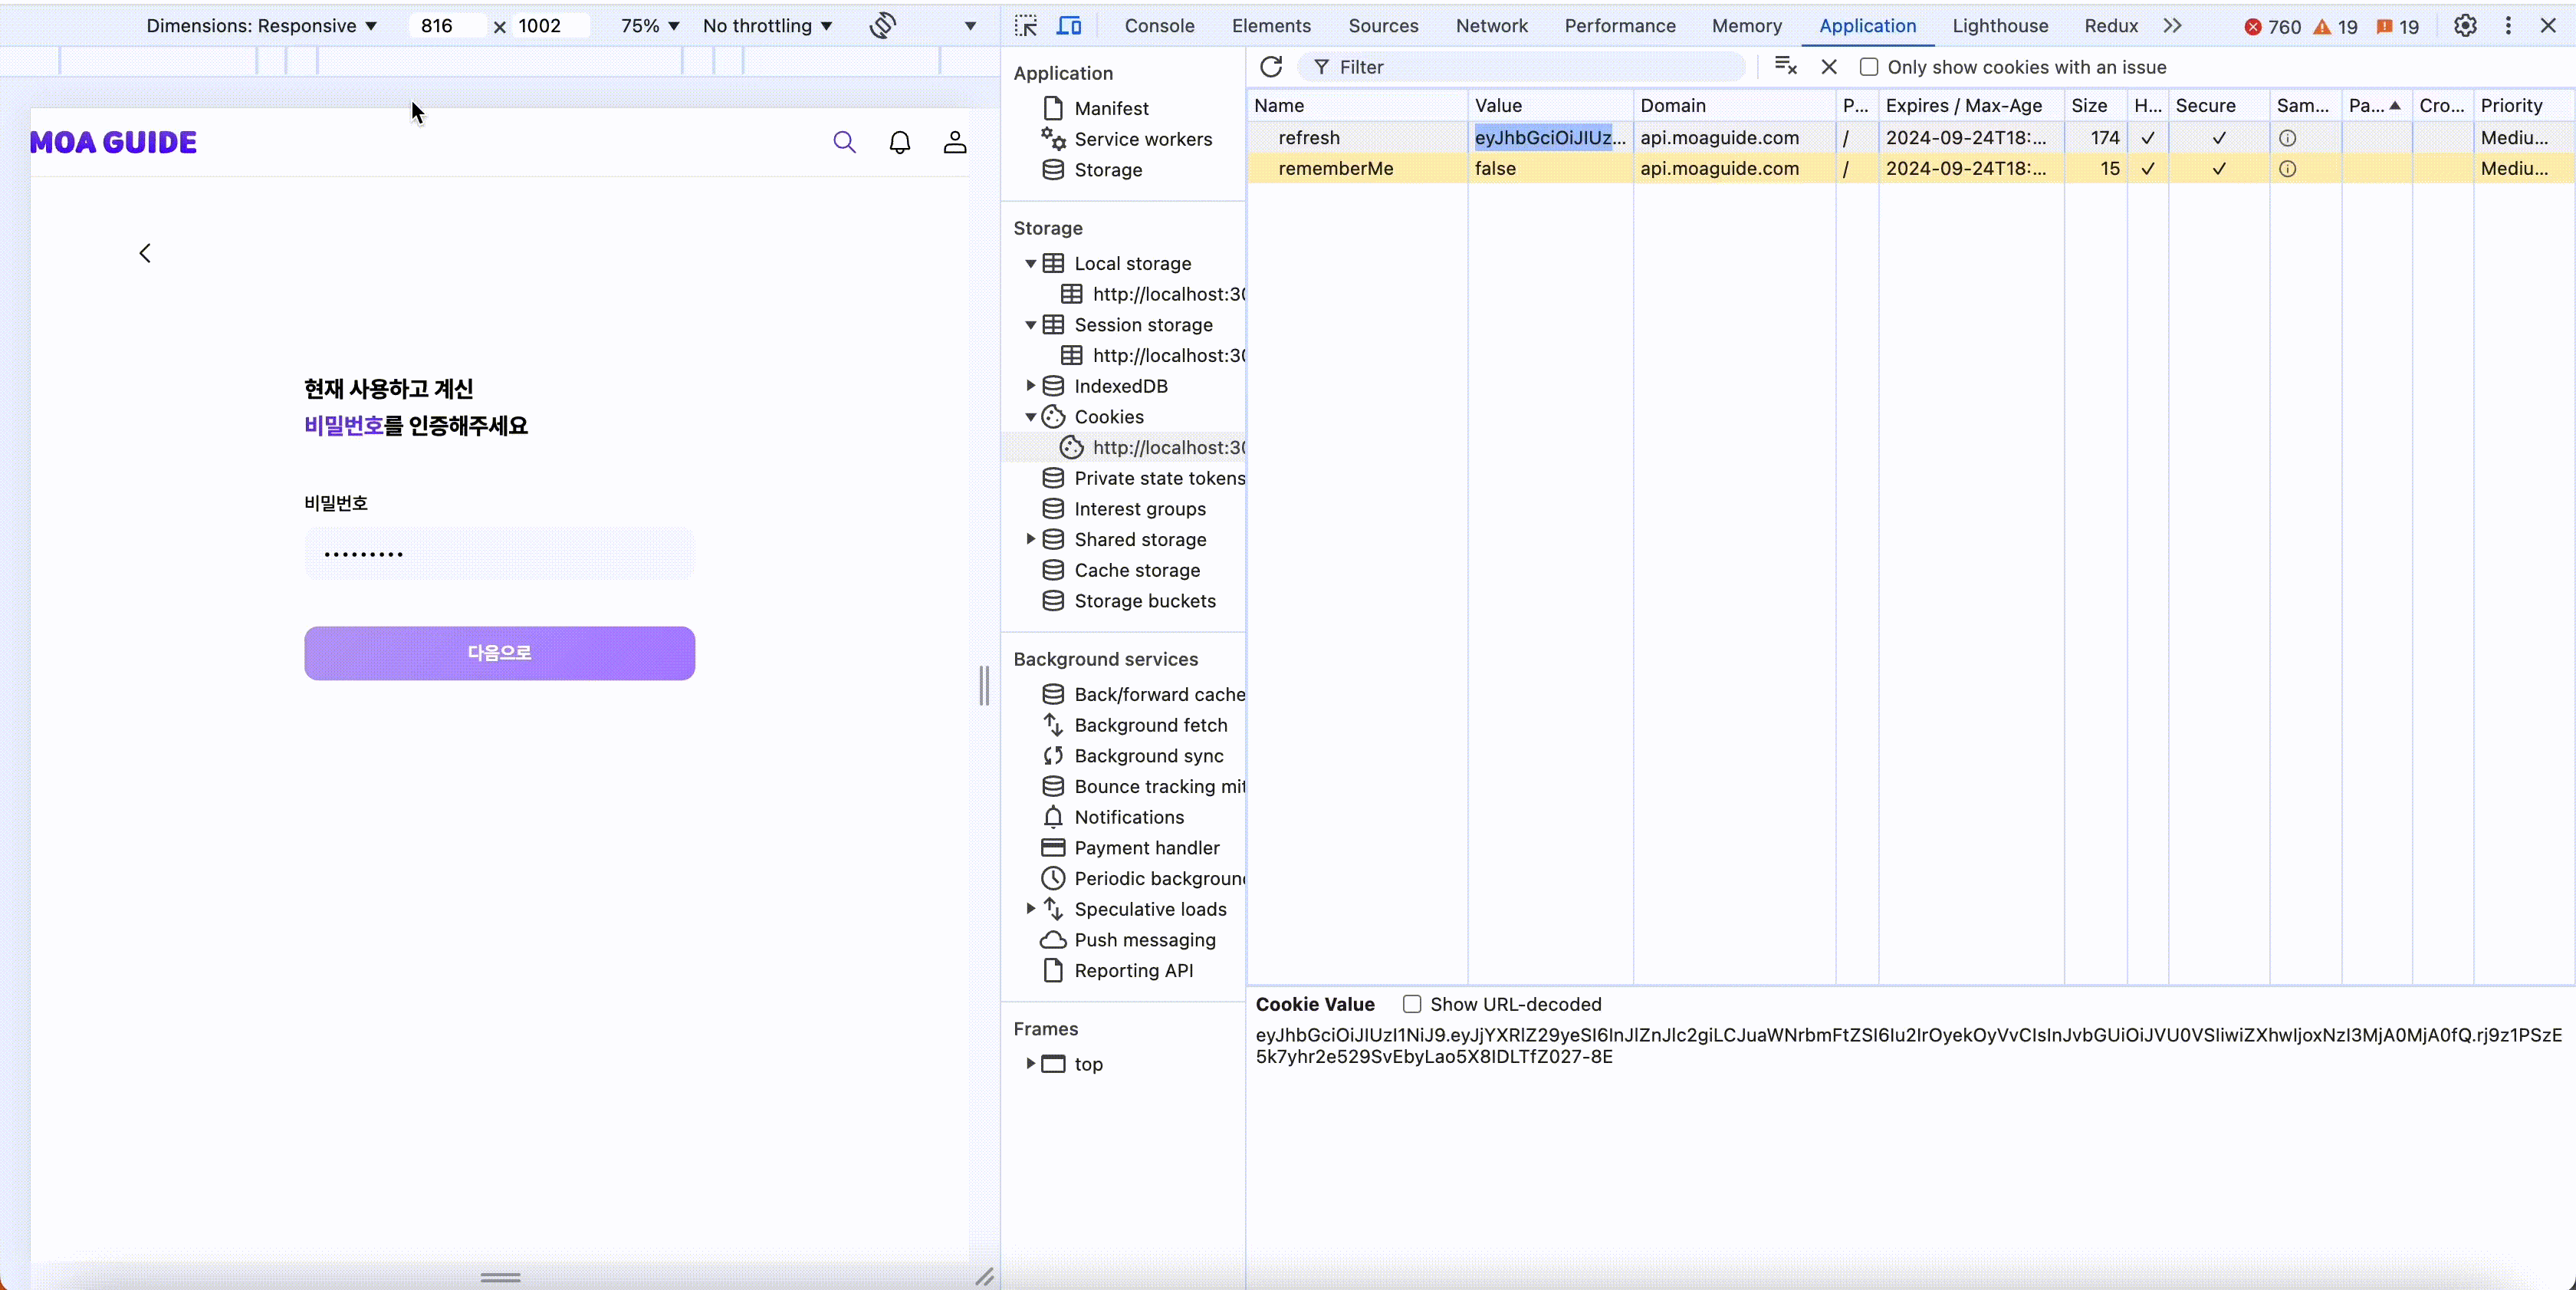Screen dimensions: 2576x1290
Task: Open the Dimensions: Responsive dropdown
Action: click(261, 26)
